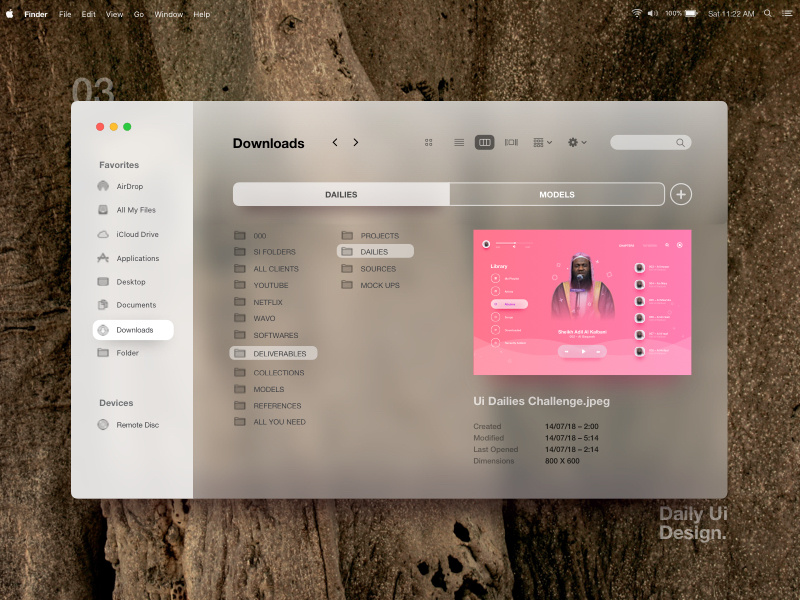Open the COLLECTIONS folder

[269, 372]
